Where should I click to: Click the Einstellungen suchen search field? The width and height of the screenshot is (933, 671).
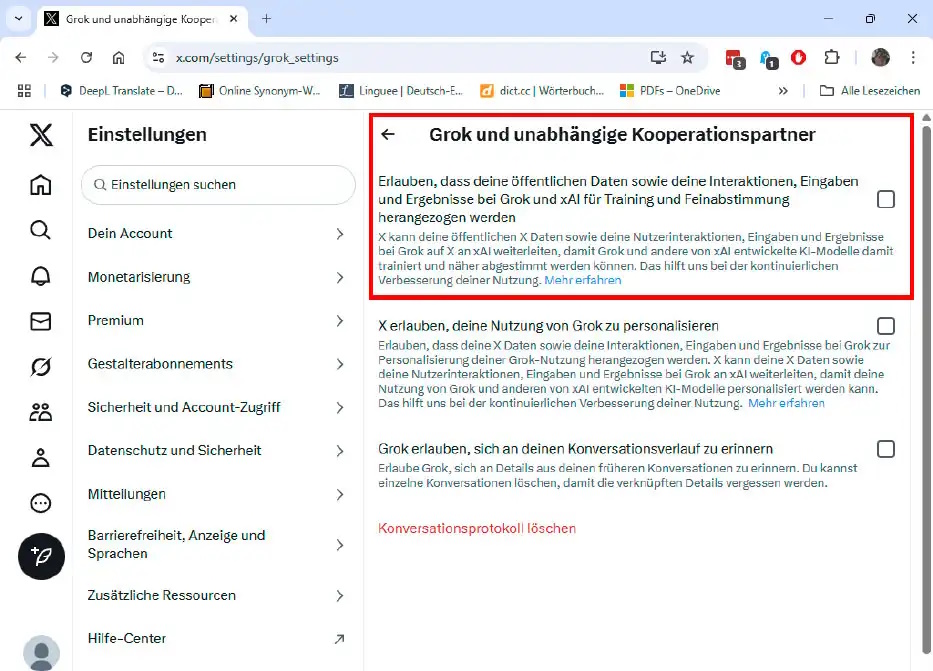click(218, 185)
